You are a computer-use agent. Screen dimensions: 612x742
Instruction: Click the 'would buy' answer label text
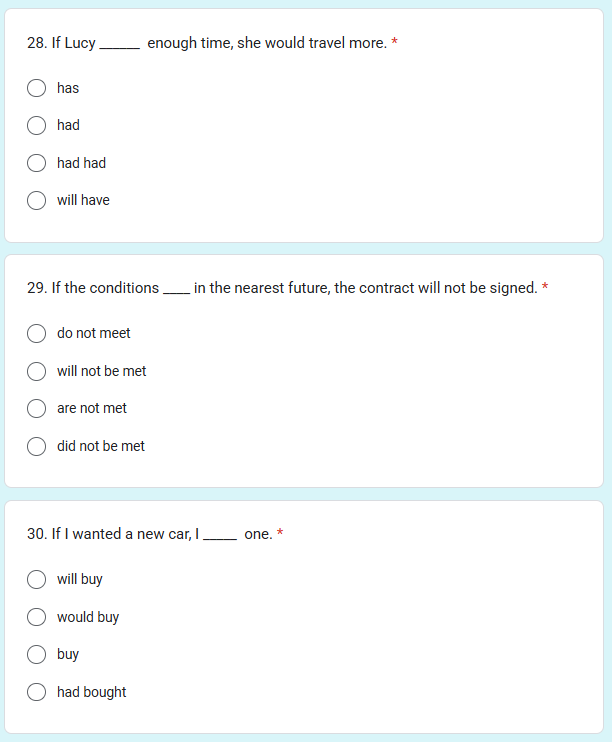tap(88, 617)
